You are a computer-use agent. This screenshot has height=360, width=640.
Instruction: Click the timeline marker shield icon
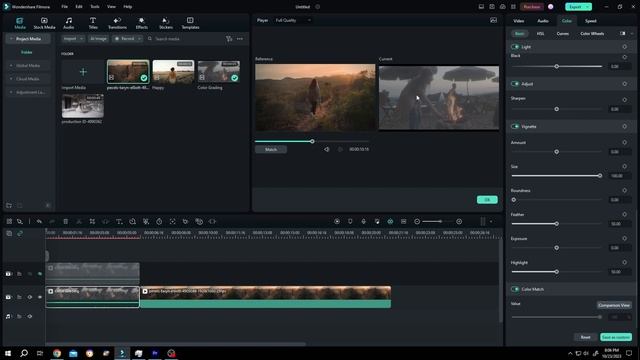(350, 221)
